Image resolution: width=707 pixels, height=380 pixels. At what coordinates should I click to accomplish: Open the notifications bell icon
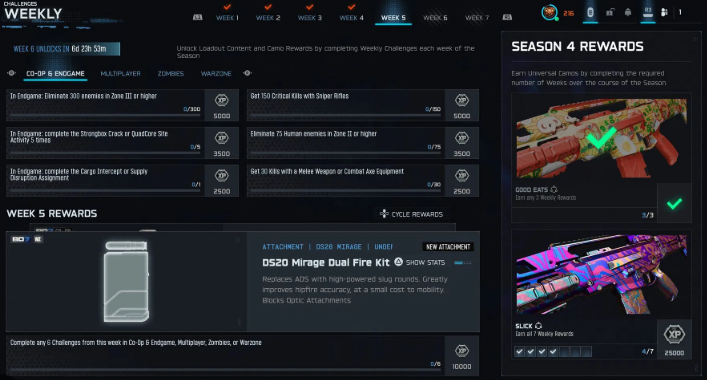628,12
